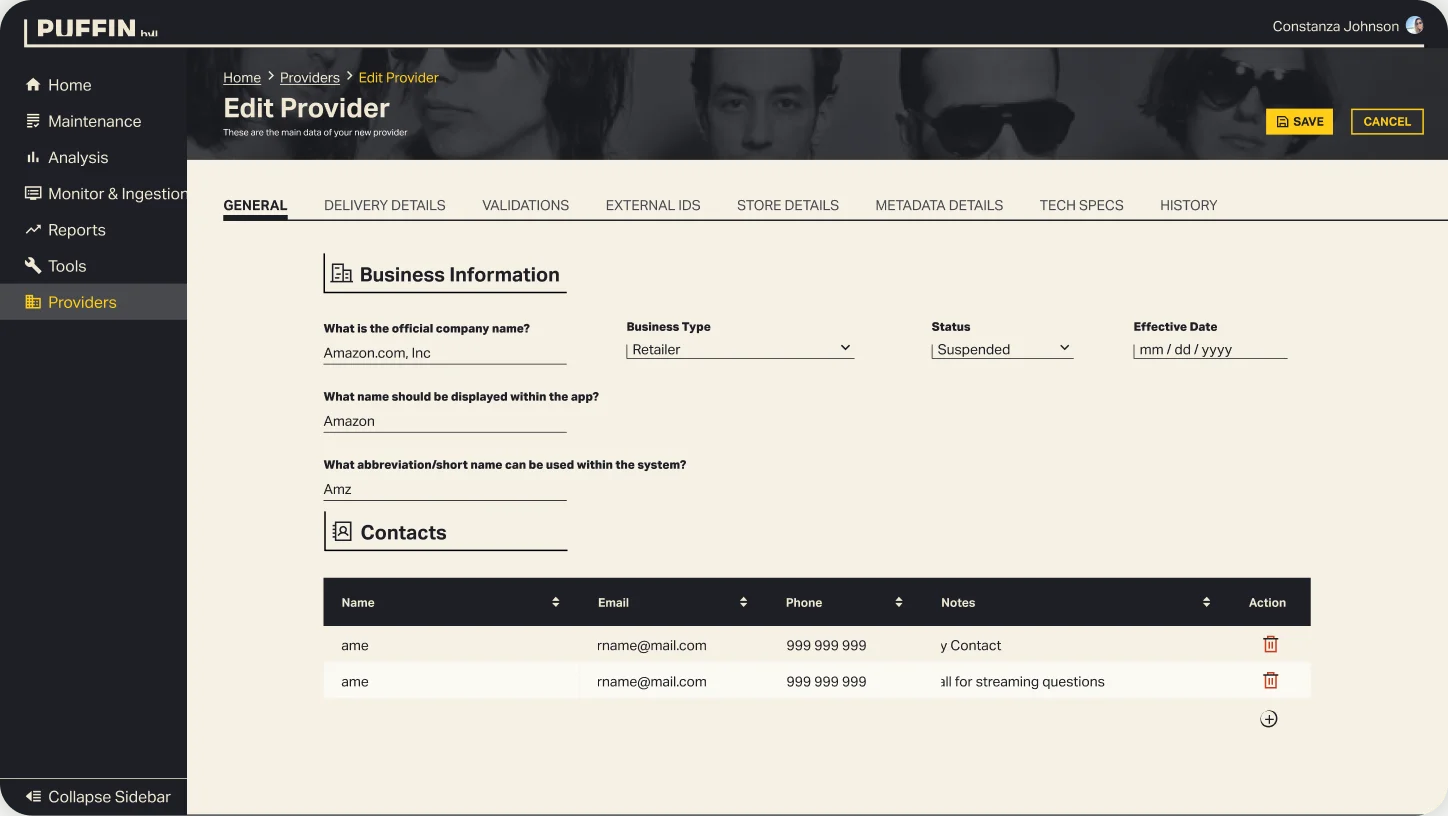Add a new contact with plus icon
The width and height of the screenshot is (1448, 816).
[x=1268, y=719]
